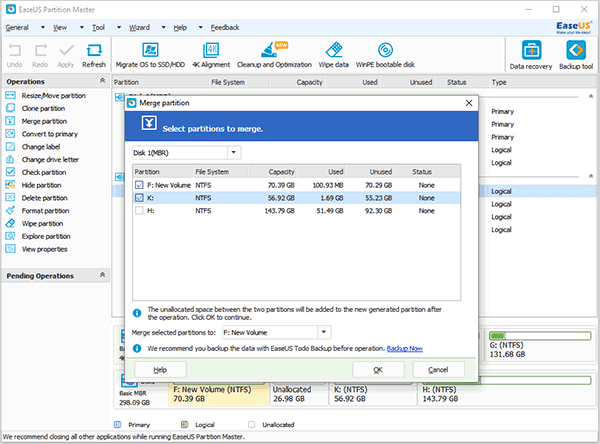Viewport: 600px width, 444px height.
Task: Open the Data recovery tool
Action: tap(531, 56)
